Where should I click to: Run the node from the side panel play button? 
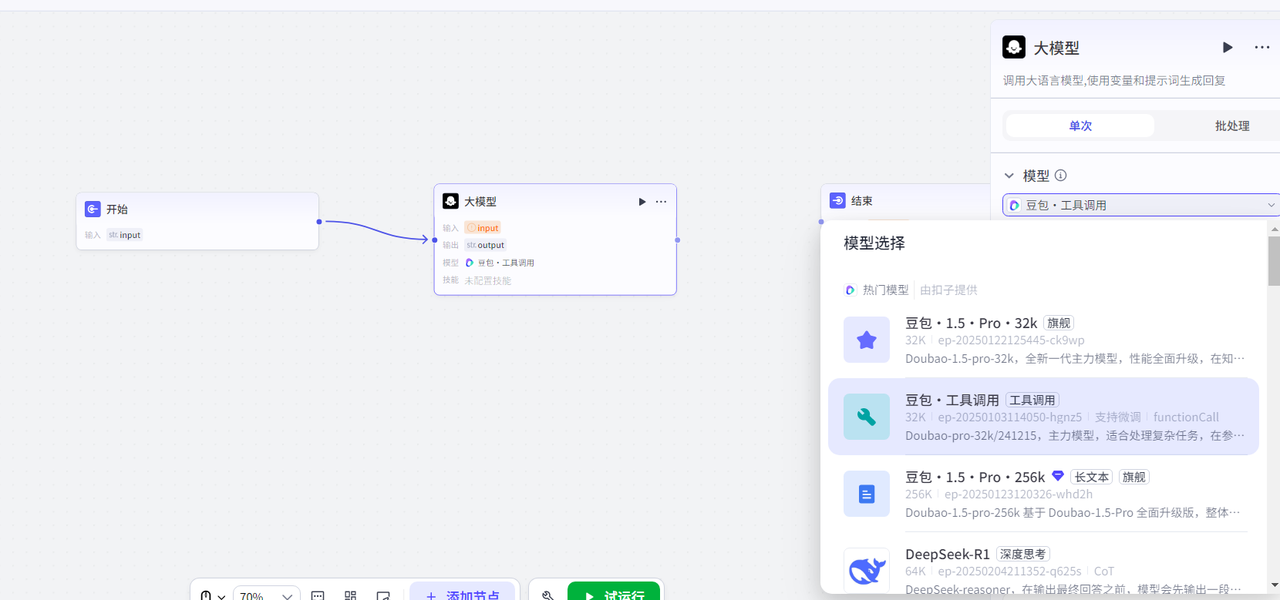click(x=1227, y=47)
